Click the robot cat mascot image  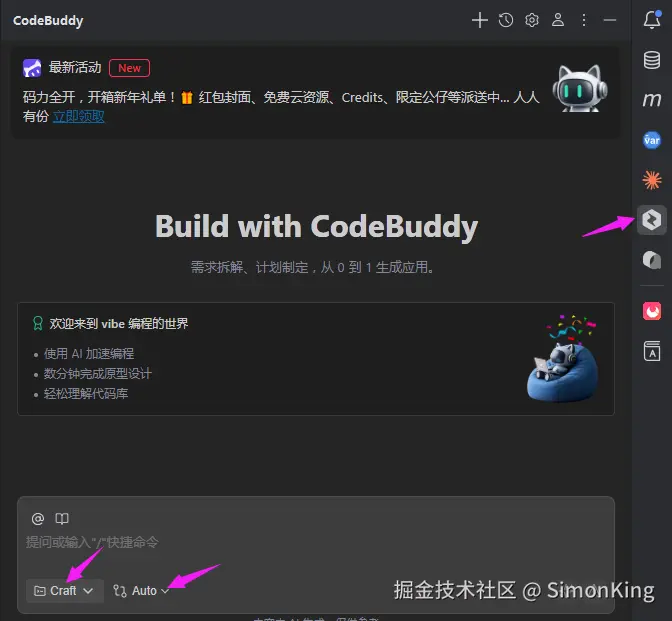tap(580, 89)
